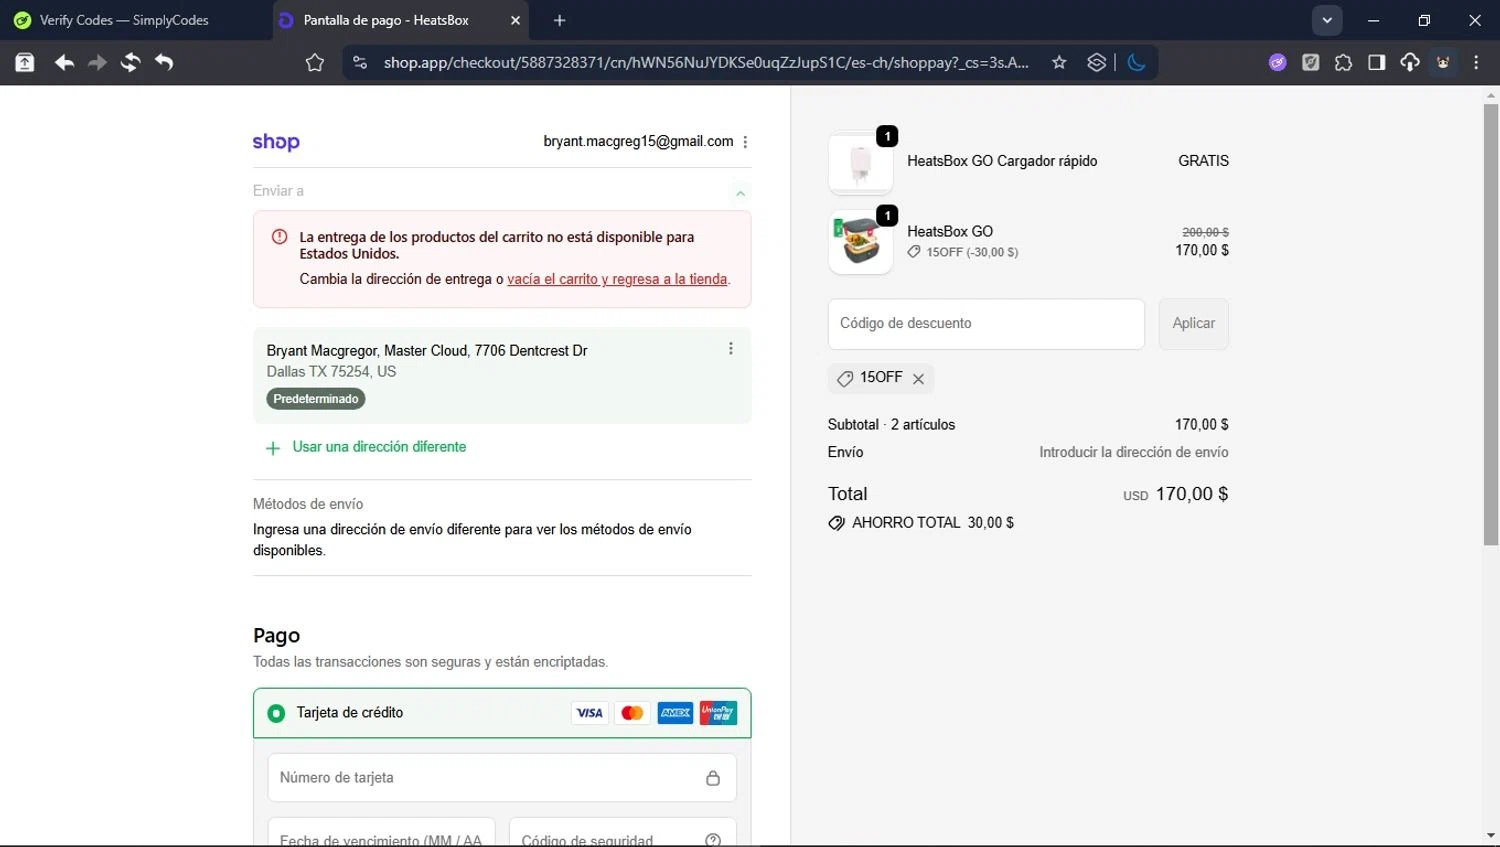Click the lightning bolt extension icon
Image resolution: width=1500 pixels, height=847 pixels.
1311,63
